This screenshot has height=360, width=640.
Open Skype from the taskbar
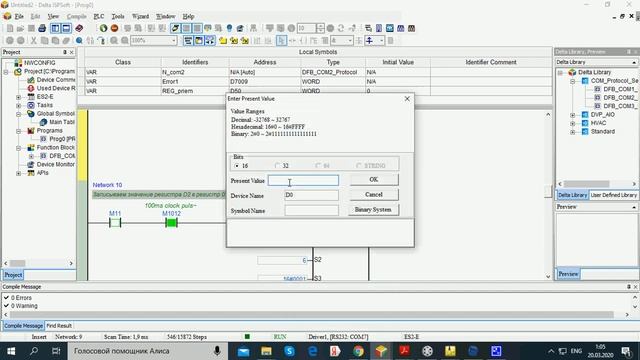point(289,351)
